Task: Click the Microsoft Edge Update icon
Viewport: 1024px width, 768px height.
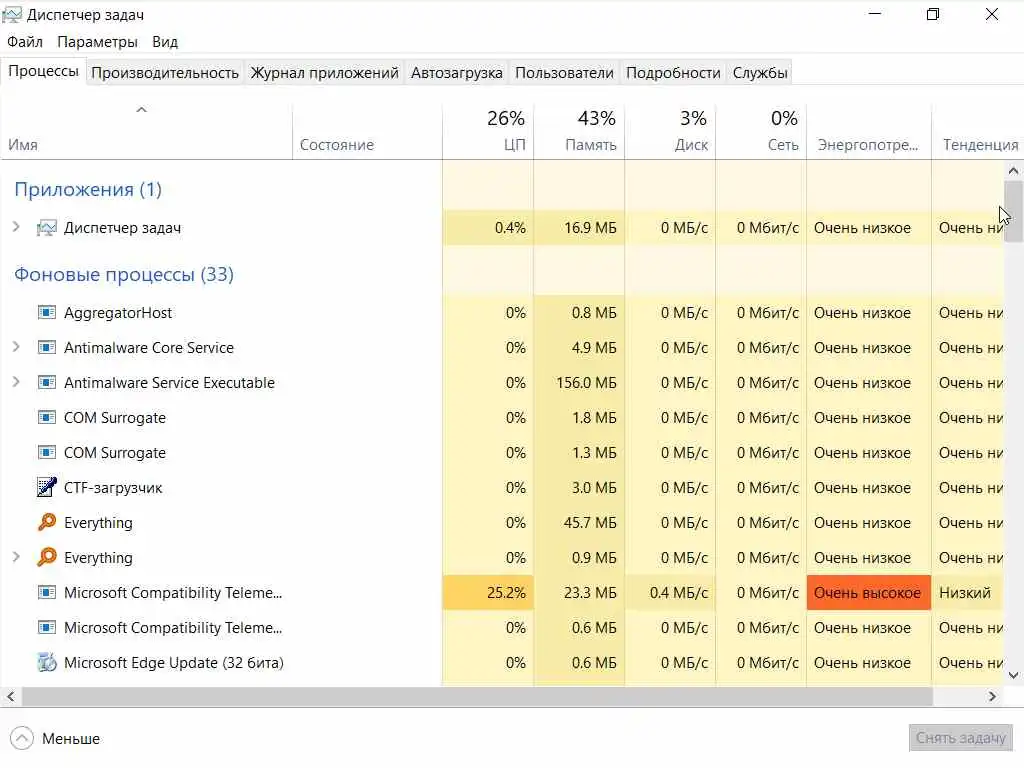Action: pos(46,662)
